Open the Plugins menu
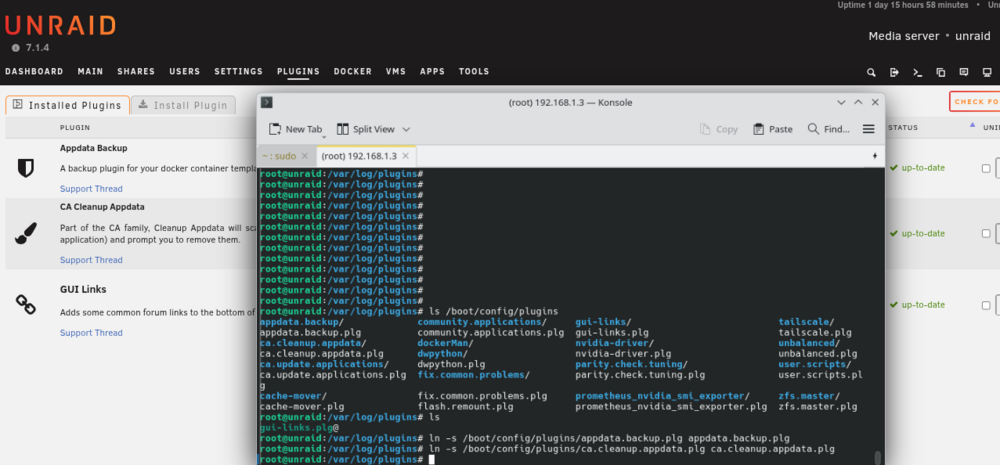1000x465 pixels. tap(298, 71)
